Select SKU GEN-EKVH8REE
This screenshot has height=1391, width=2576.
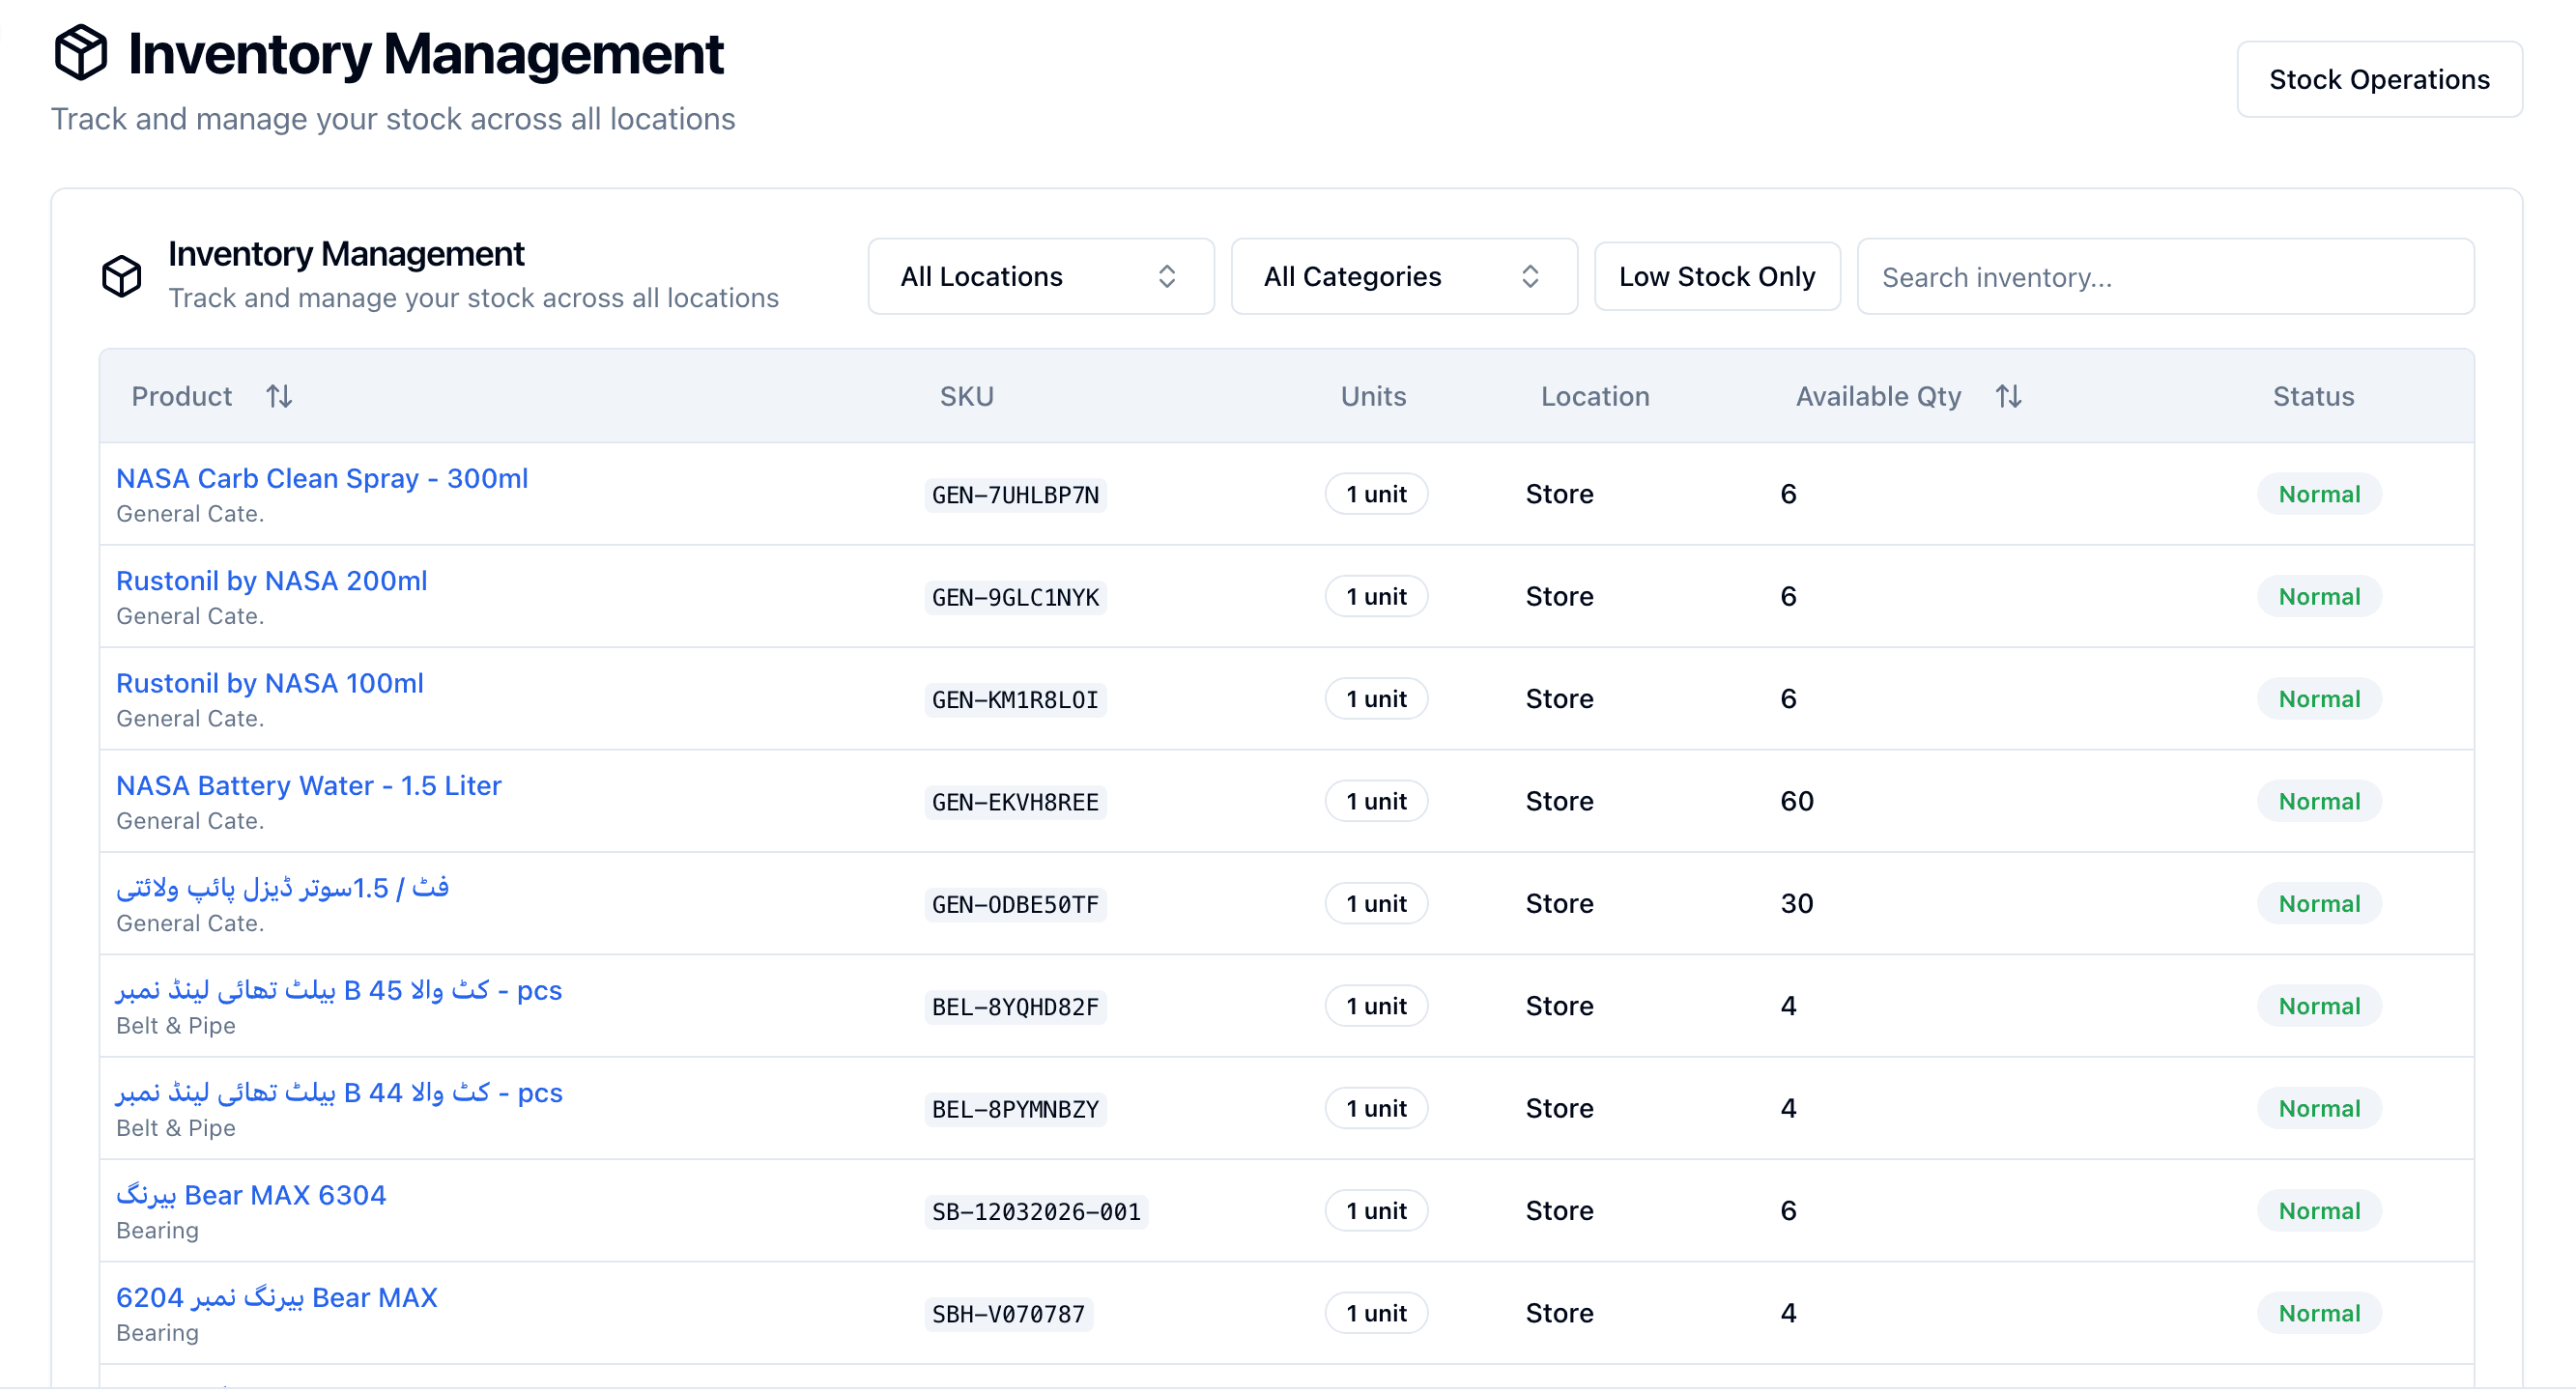(1015, 802)
